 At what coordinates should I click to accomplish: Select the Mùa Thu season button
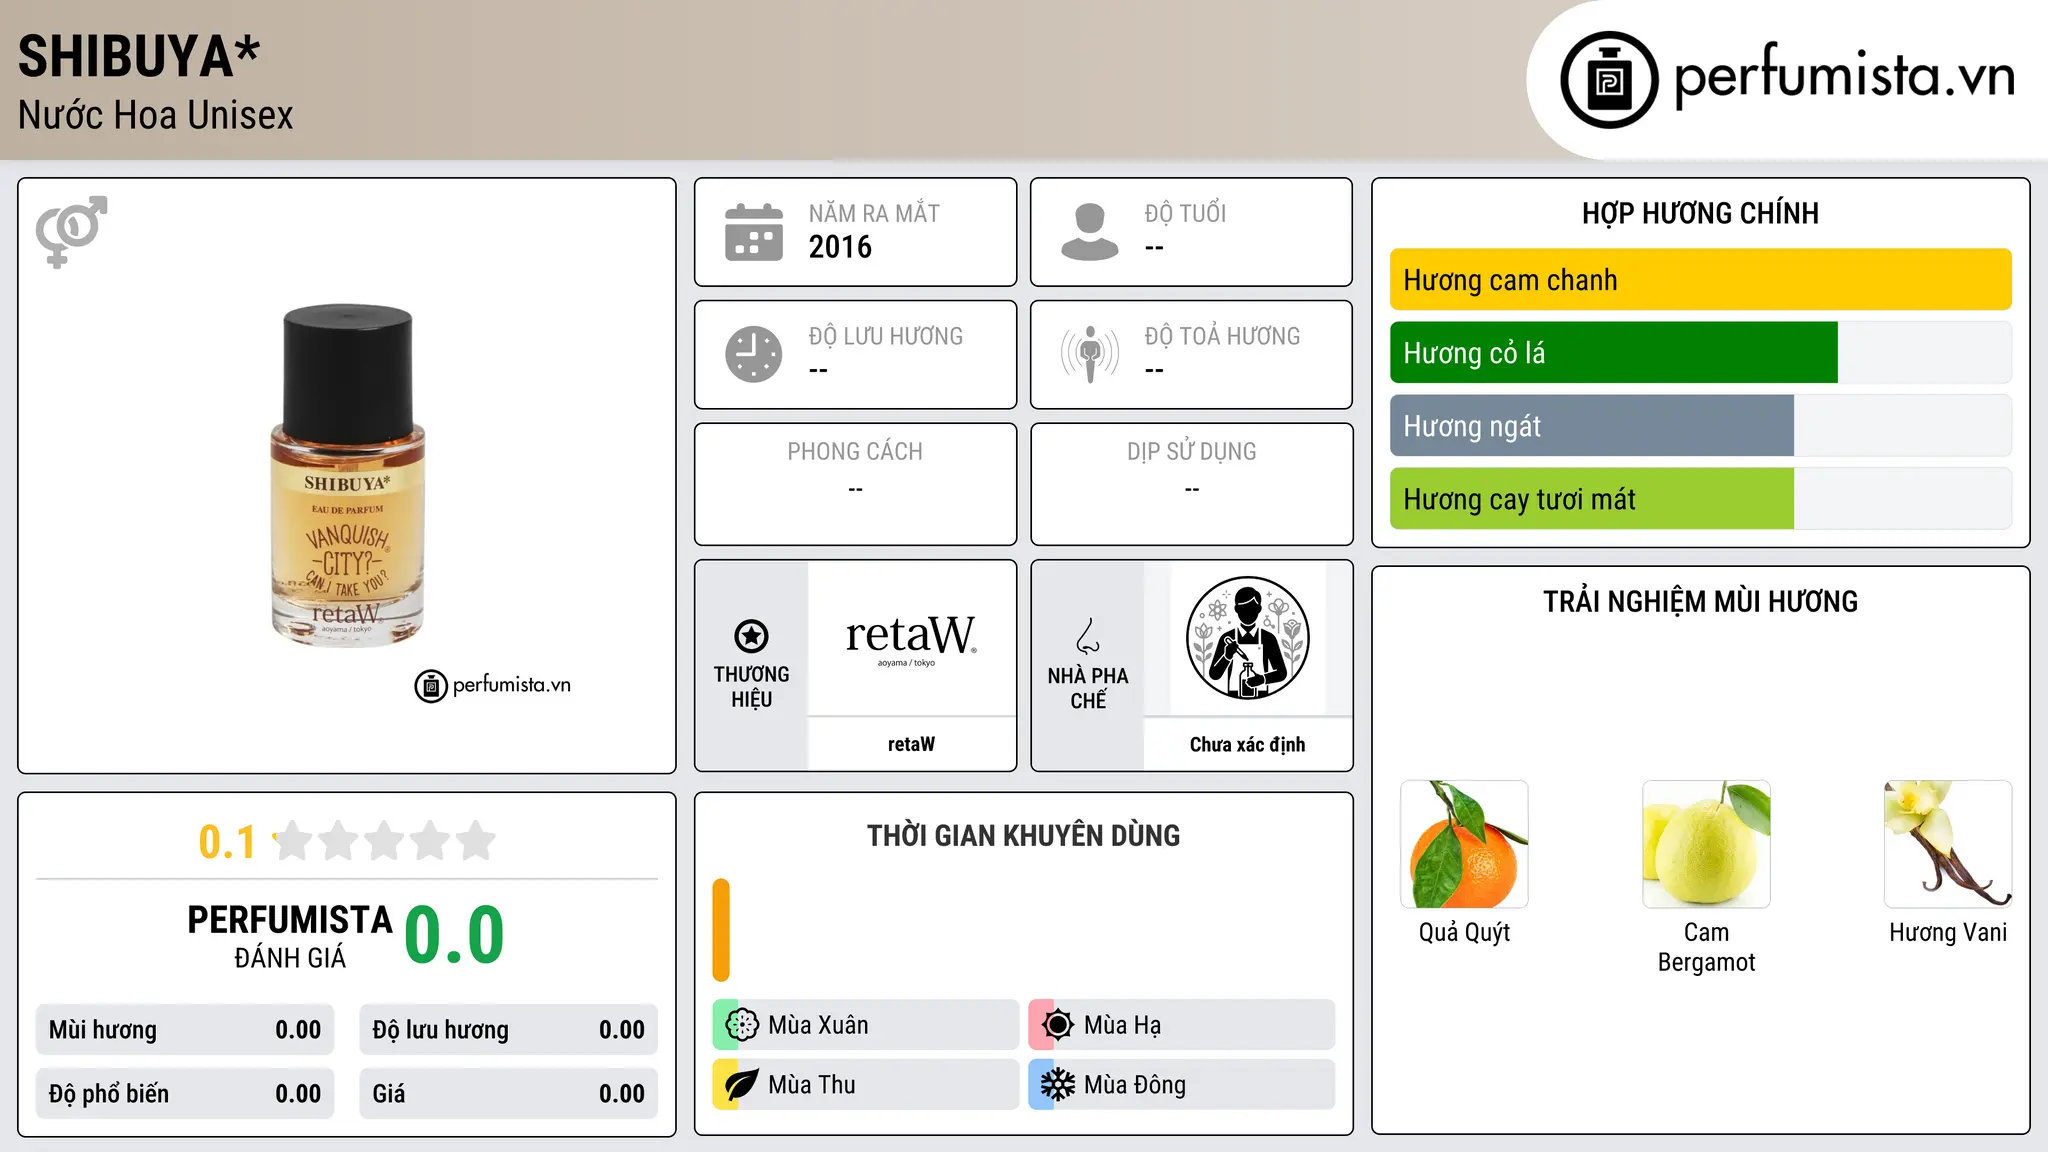[866, 1085]
